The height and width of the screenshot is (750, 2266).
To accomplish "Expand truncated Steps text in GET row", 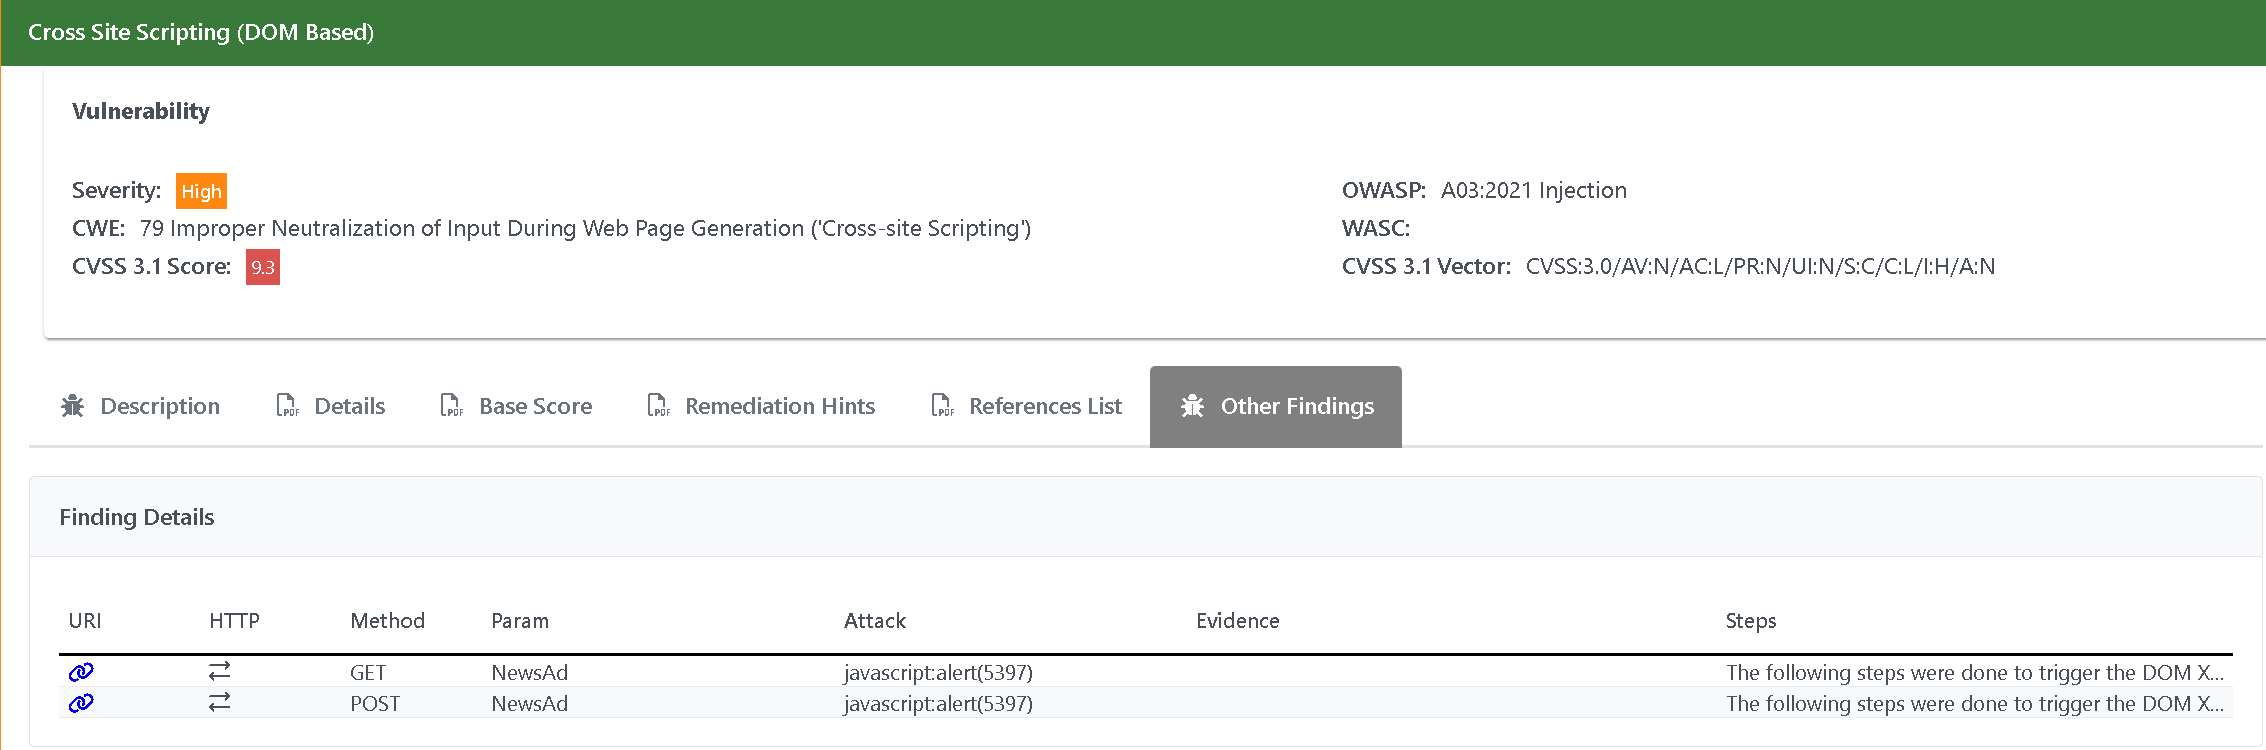I will (x=1974, y=672).
